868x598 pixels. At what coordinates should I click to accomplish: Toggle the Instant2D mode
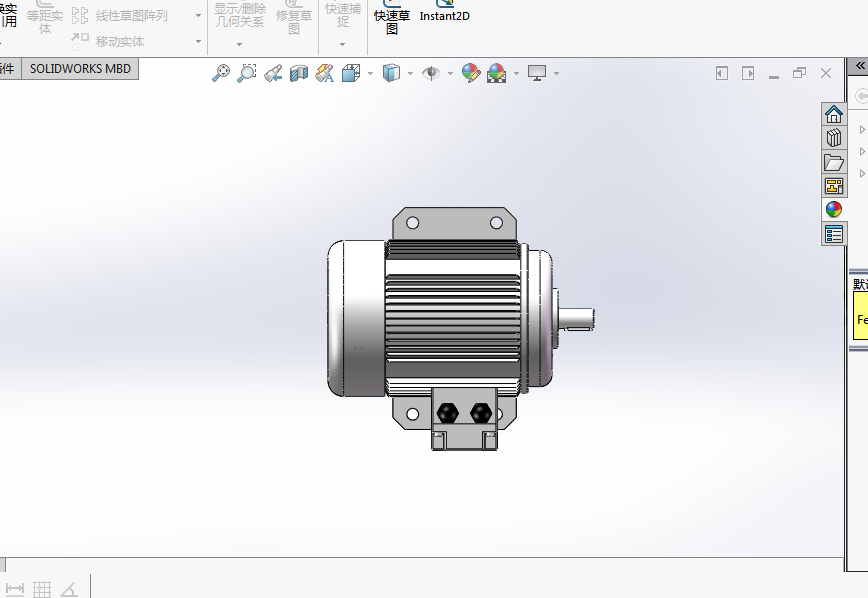click(445, 12)
